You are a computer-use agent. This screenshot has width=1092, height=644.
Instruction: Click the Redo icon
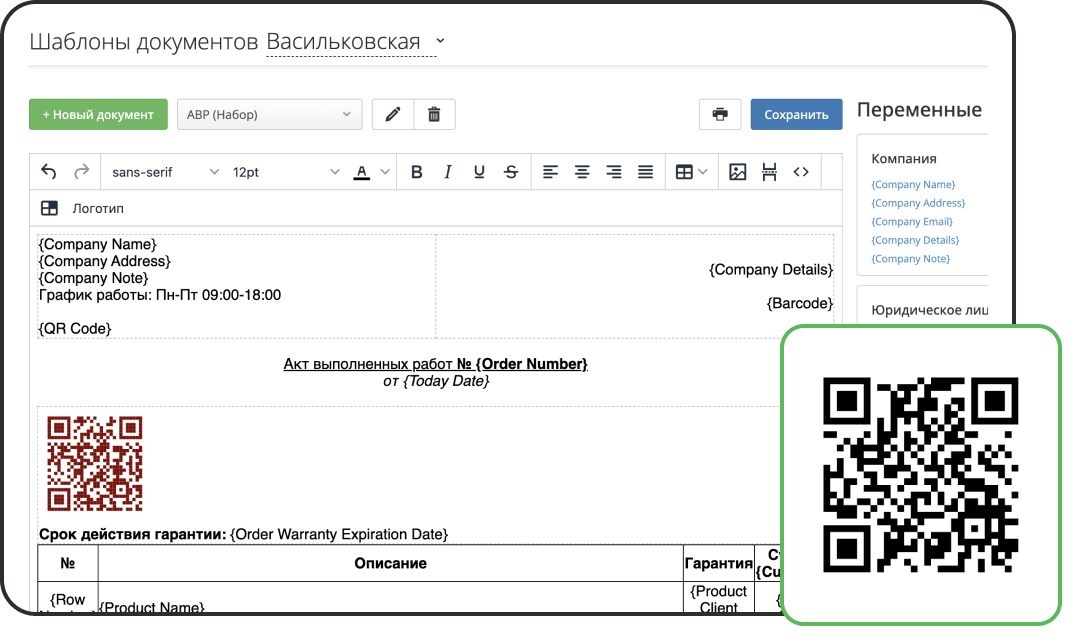(80, 171)
